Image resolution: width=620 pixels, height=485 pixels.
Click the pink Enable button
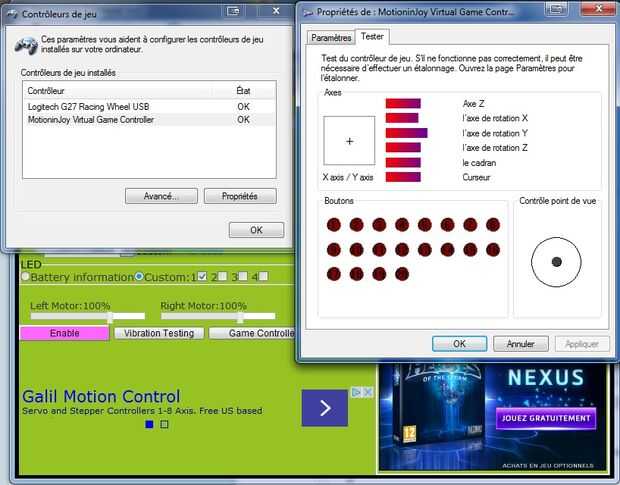pos(64,333)
